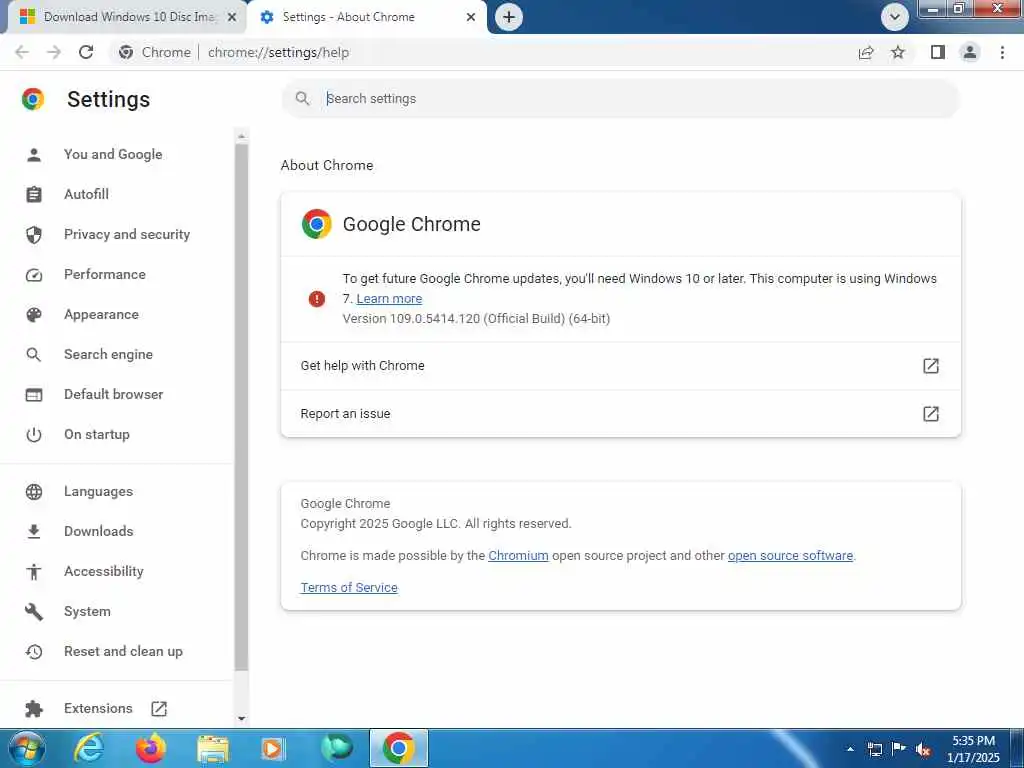The image size is (1024, 768).
Task: Open the network tray icon
Action: (874, 749)
